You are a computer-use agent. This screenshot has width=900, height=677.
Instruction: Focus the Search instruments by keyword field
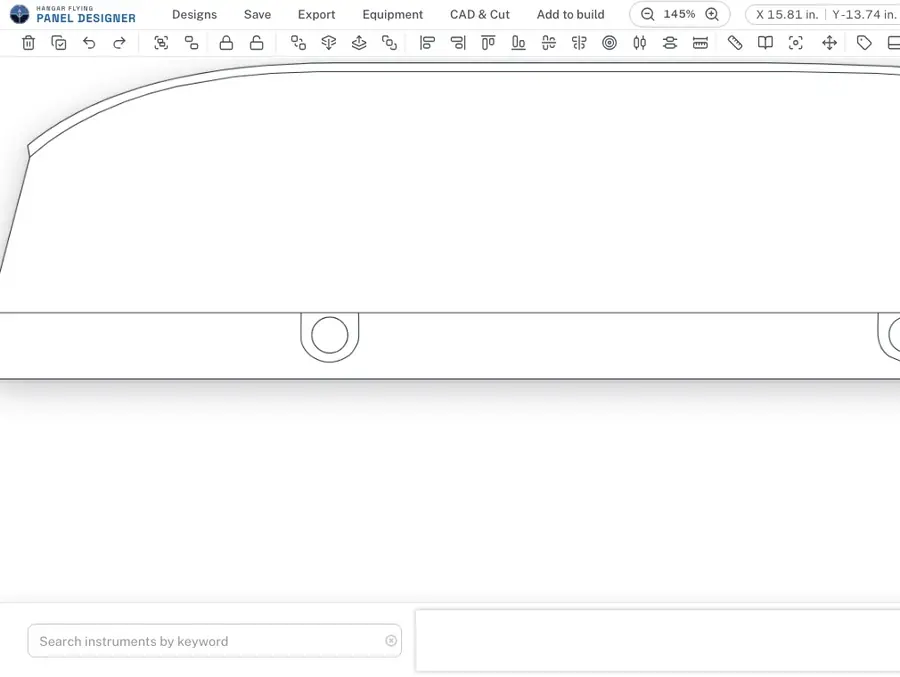point(215,641)
